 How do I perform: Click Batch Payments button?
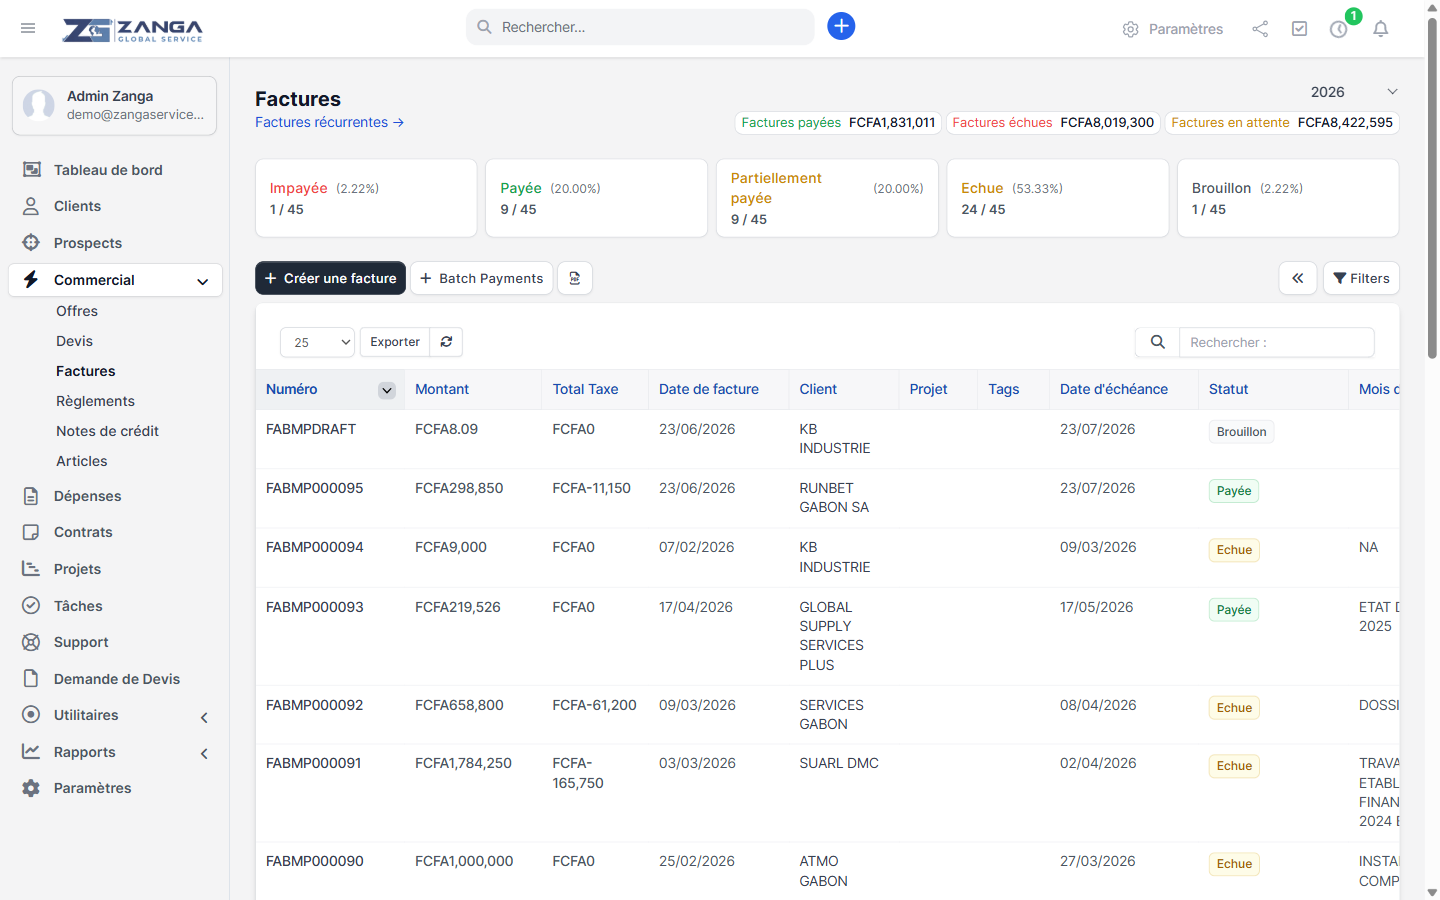481,278
